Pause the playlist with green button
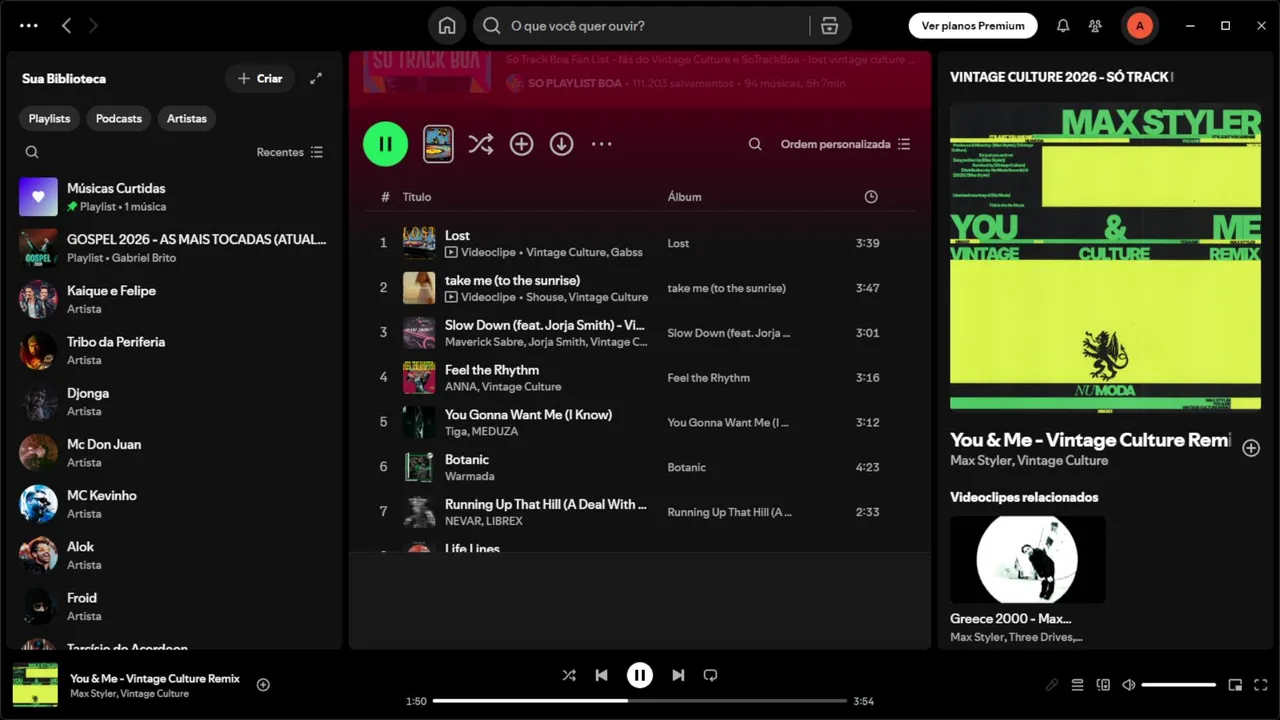Image resolution: width=1280 pixels, height=720 pixels. tap(385, 144)
